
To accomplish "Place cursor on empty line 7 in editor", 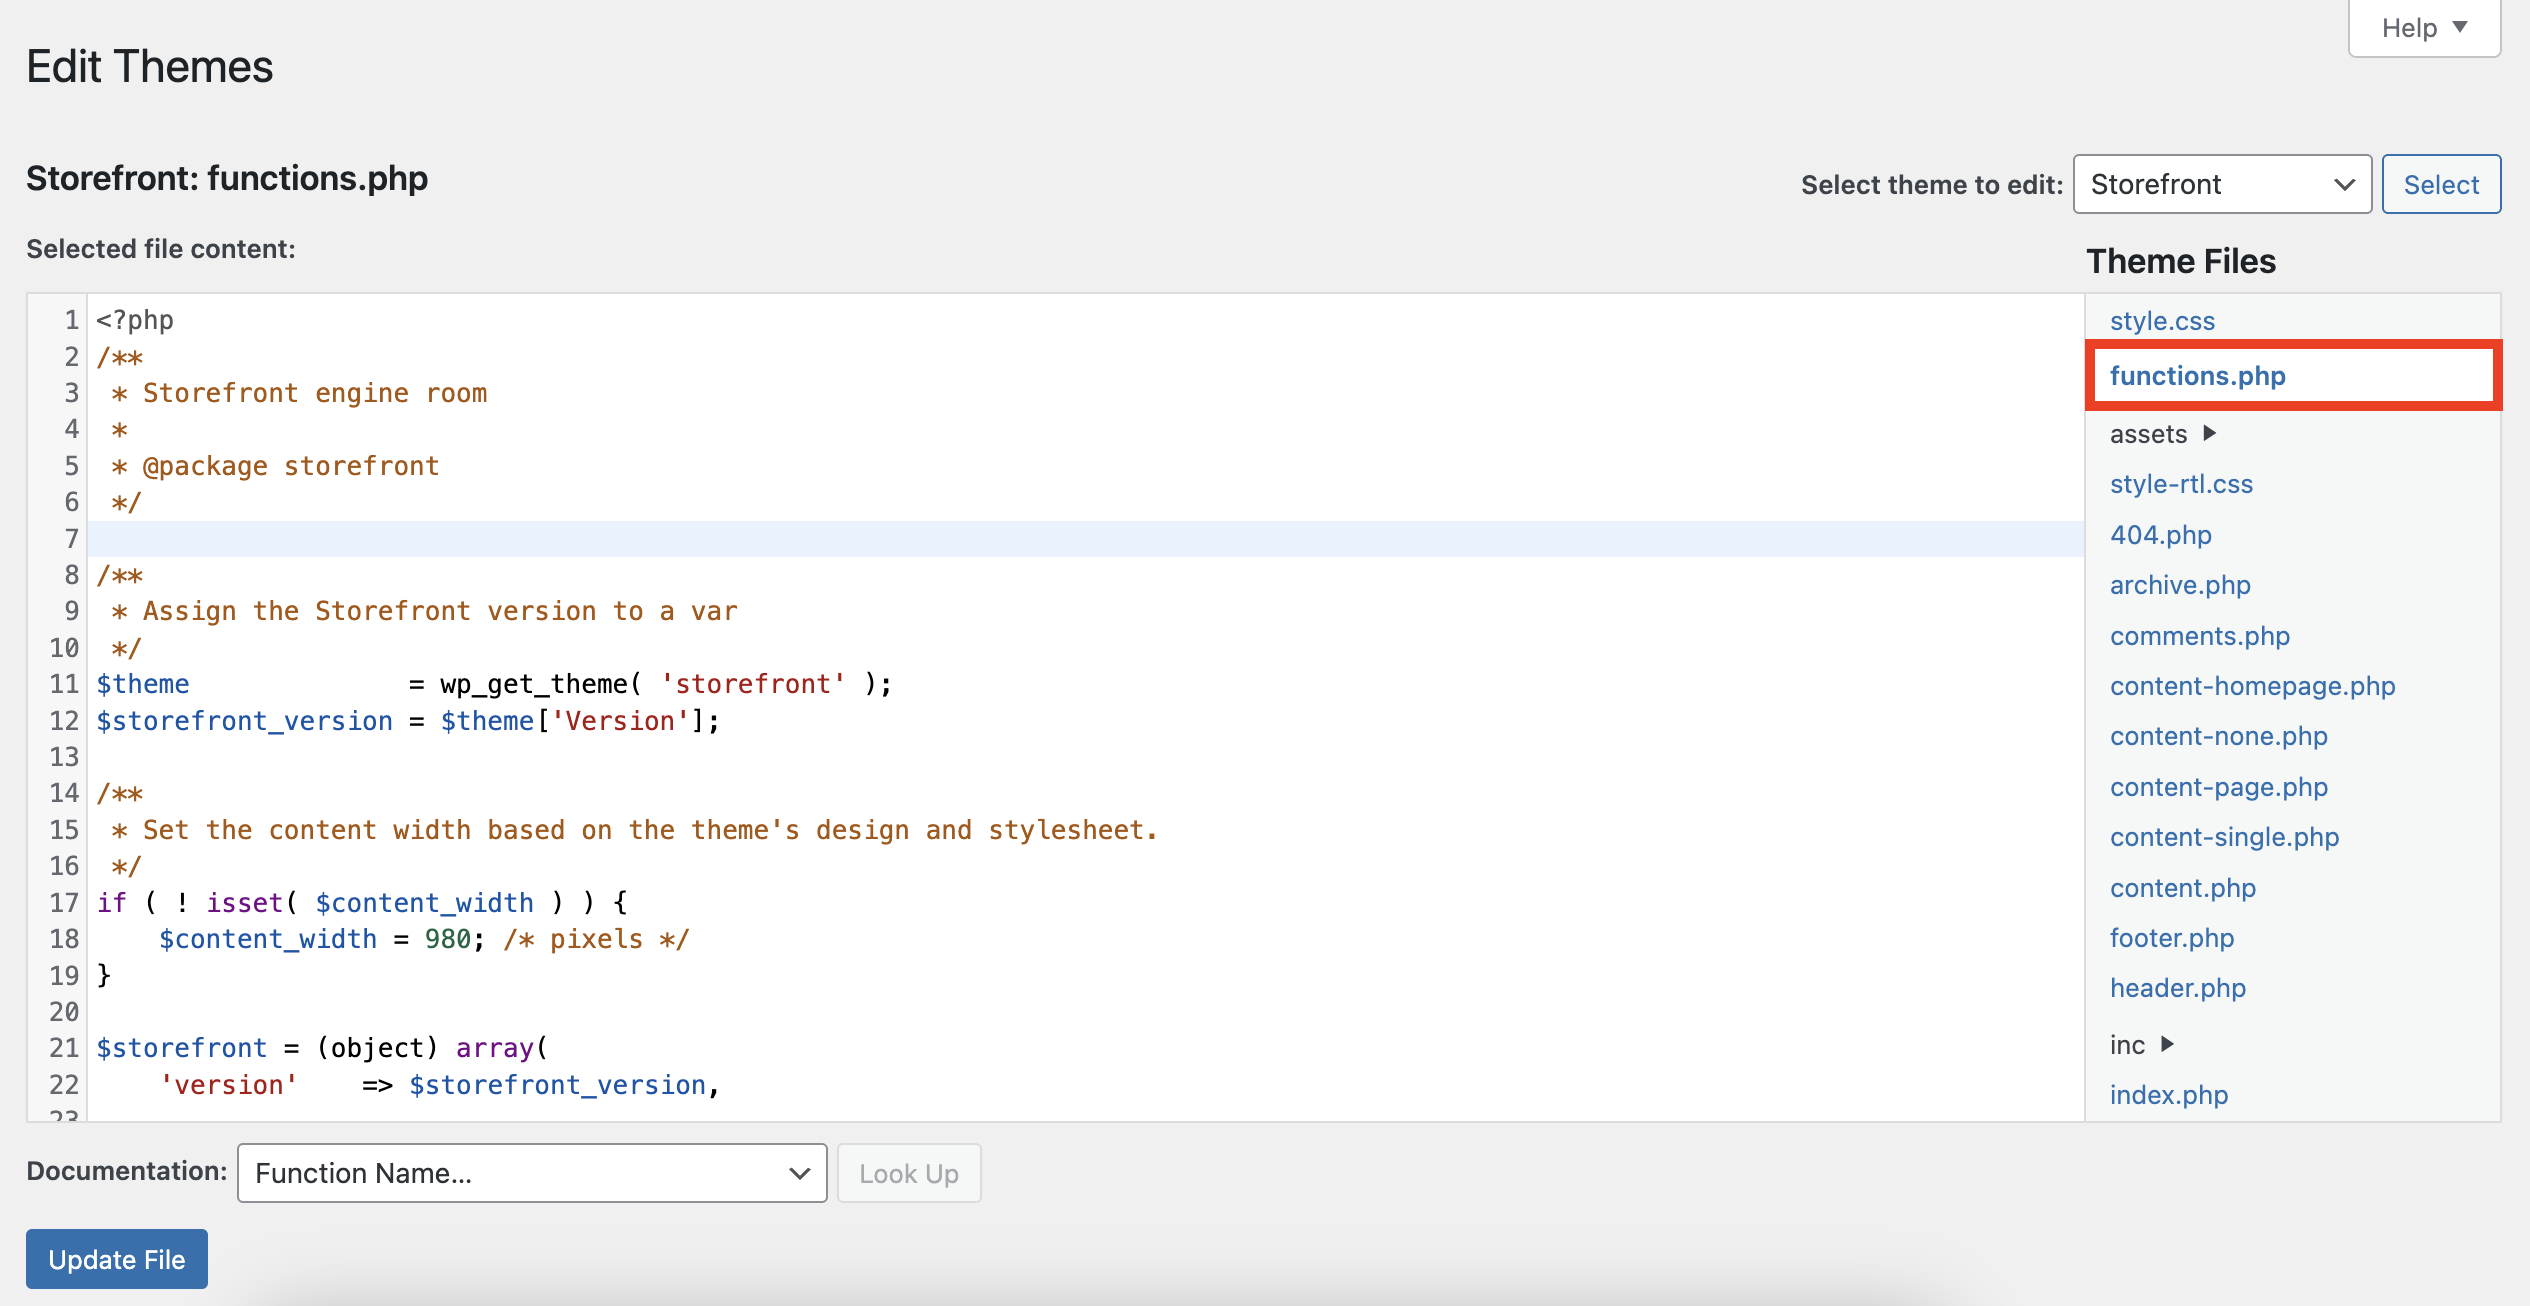I will tap(1085, 539).
